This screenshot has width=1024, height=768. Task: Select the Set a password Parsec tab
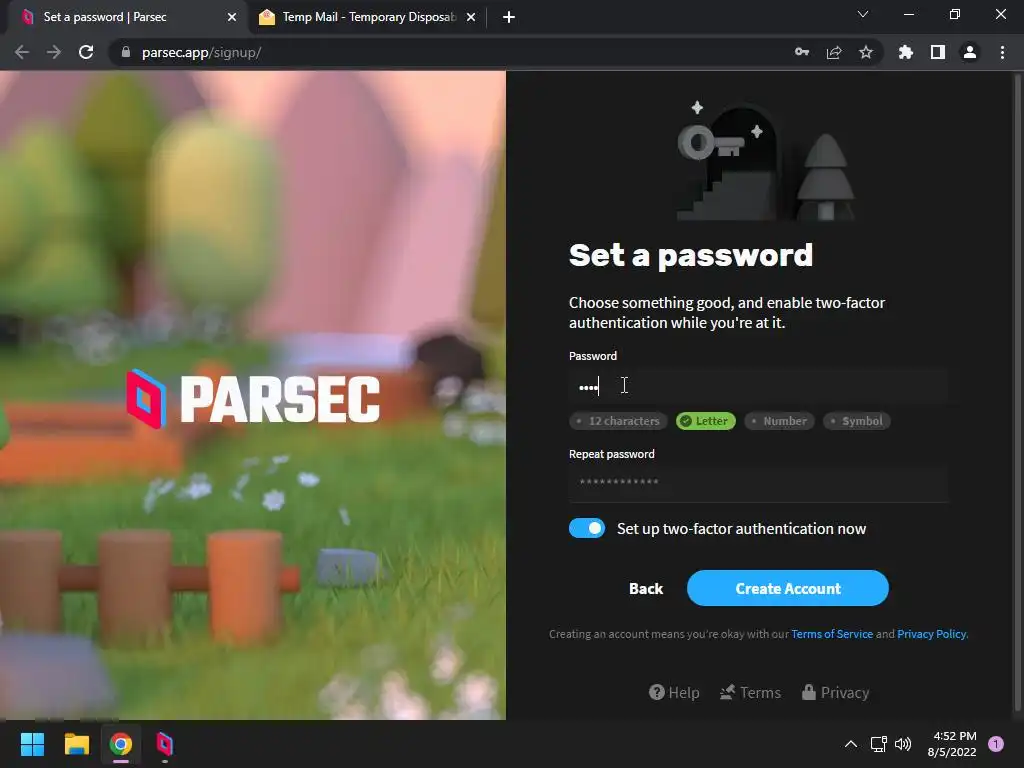tap(127, 17)
